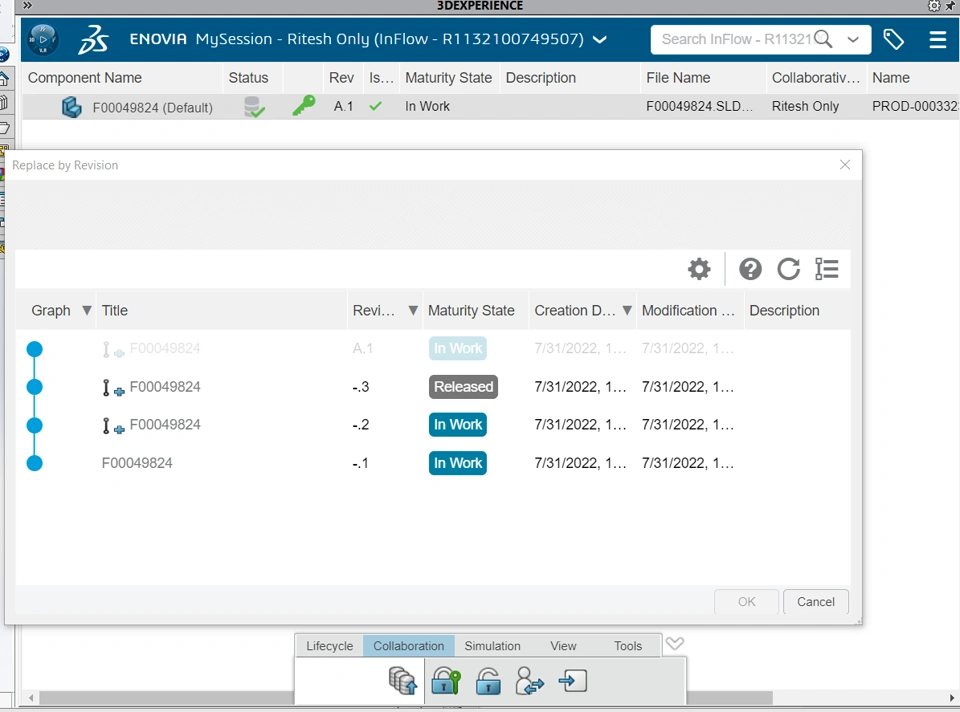The image size is (960, 712).
Task: Click the Modification column header
Action: [688, 310]
